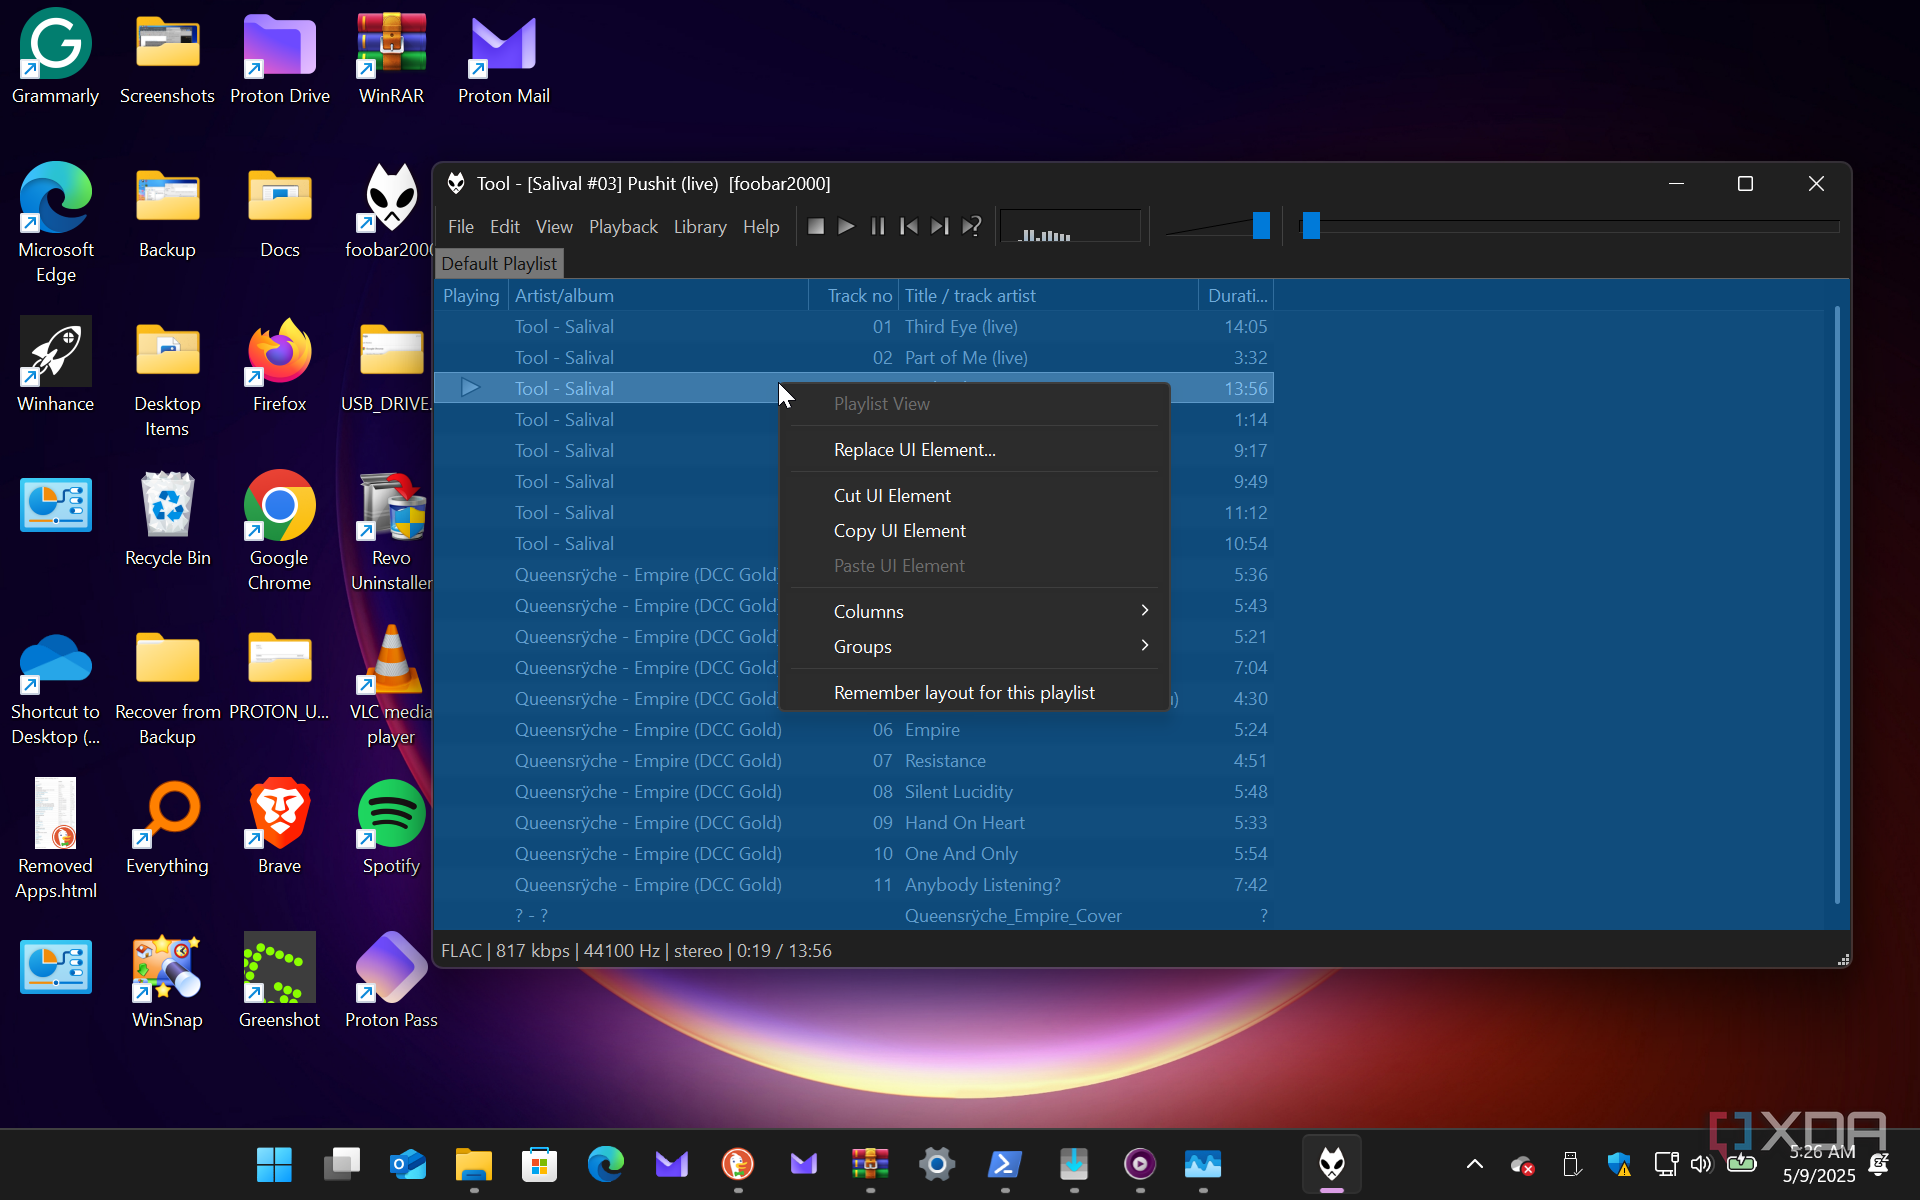
Task: Open the Everything search desktop icon
Action: pyautogui.click(x=167, y=826)
